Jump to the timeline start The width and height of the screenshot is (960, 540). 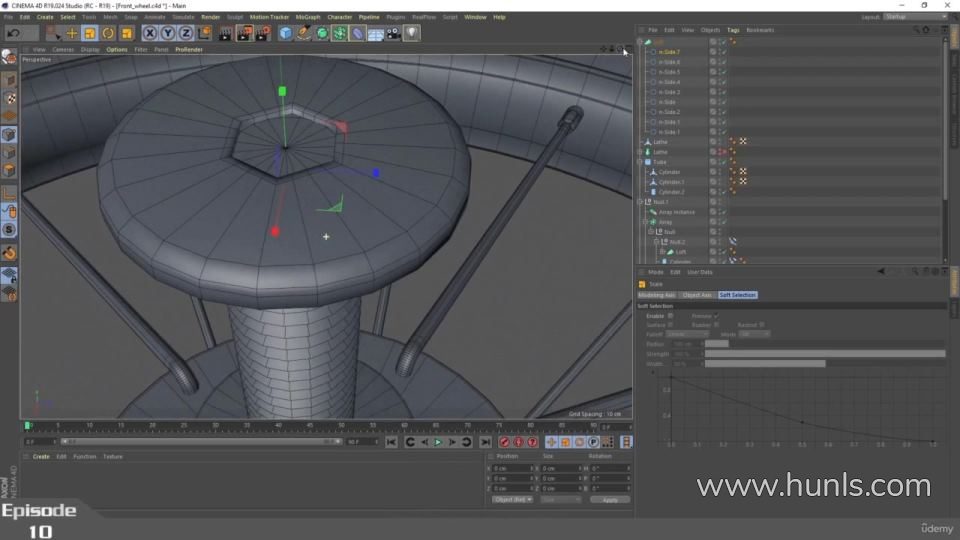point(391,442)
